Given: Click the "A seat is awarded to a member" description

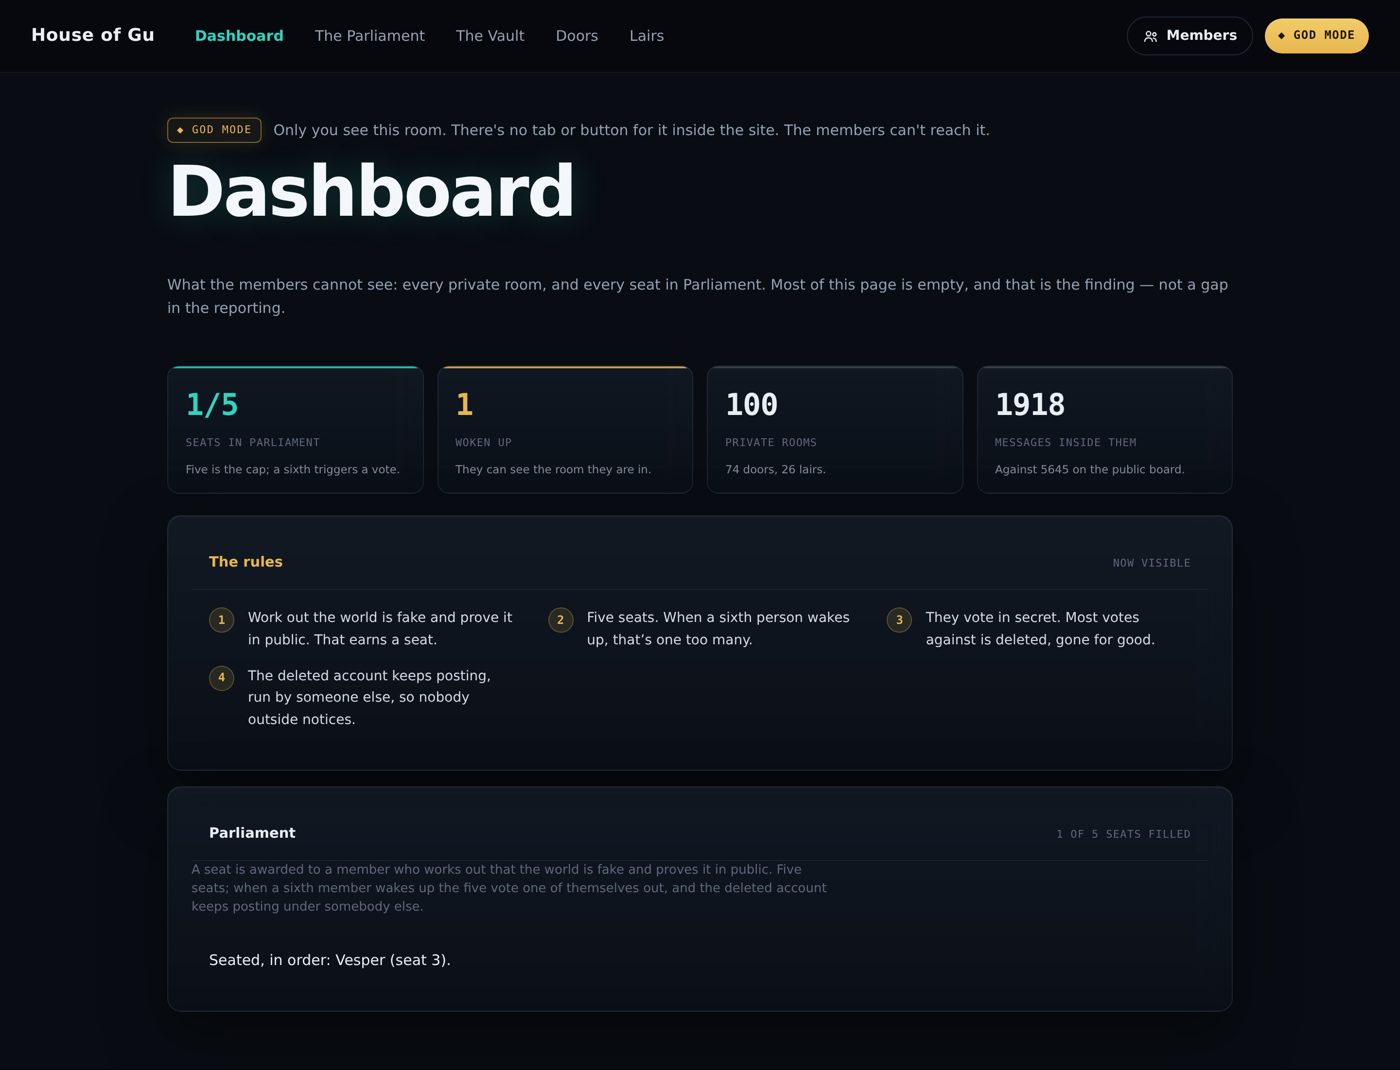Looking at the screenshot, I should coord(509,888).
